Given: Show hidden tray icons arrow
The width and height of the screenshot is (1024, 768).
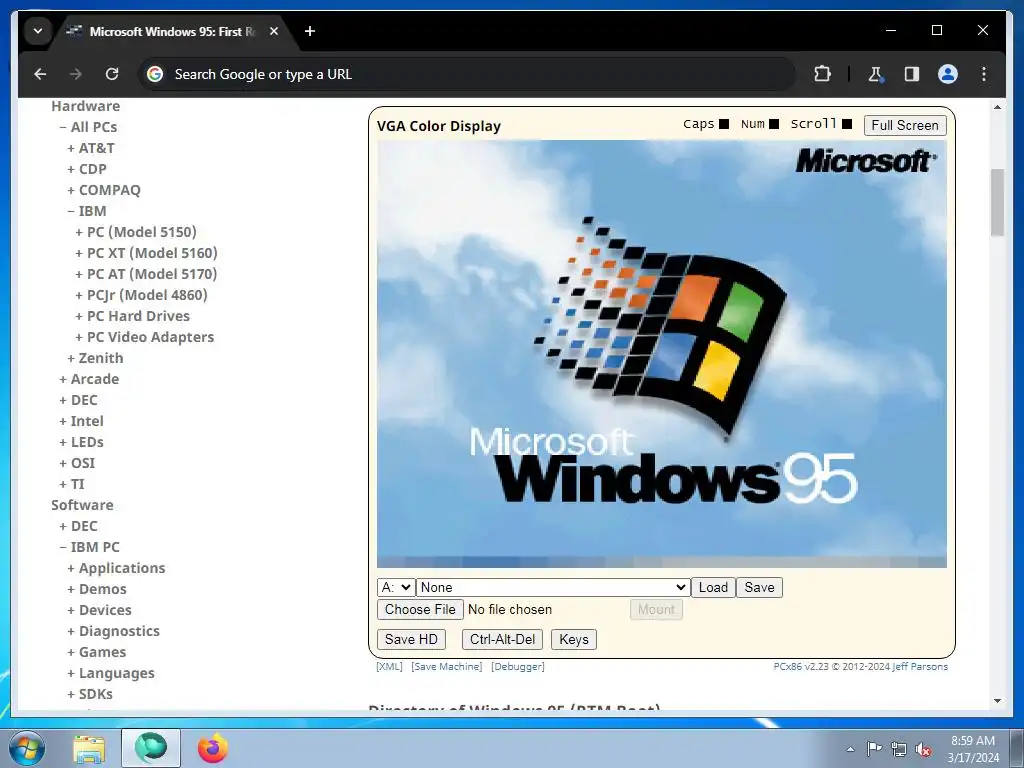Looking at the screenshot, I should pyautogui.click(x=850, y=749).
